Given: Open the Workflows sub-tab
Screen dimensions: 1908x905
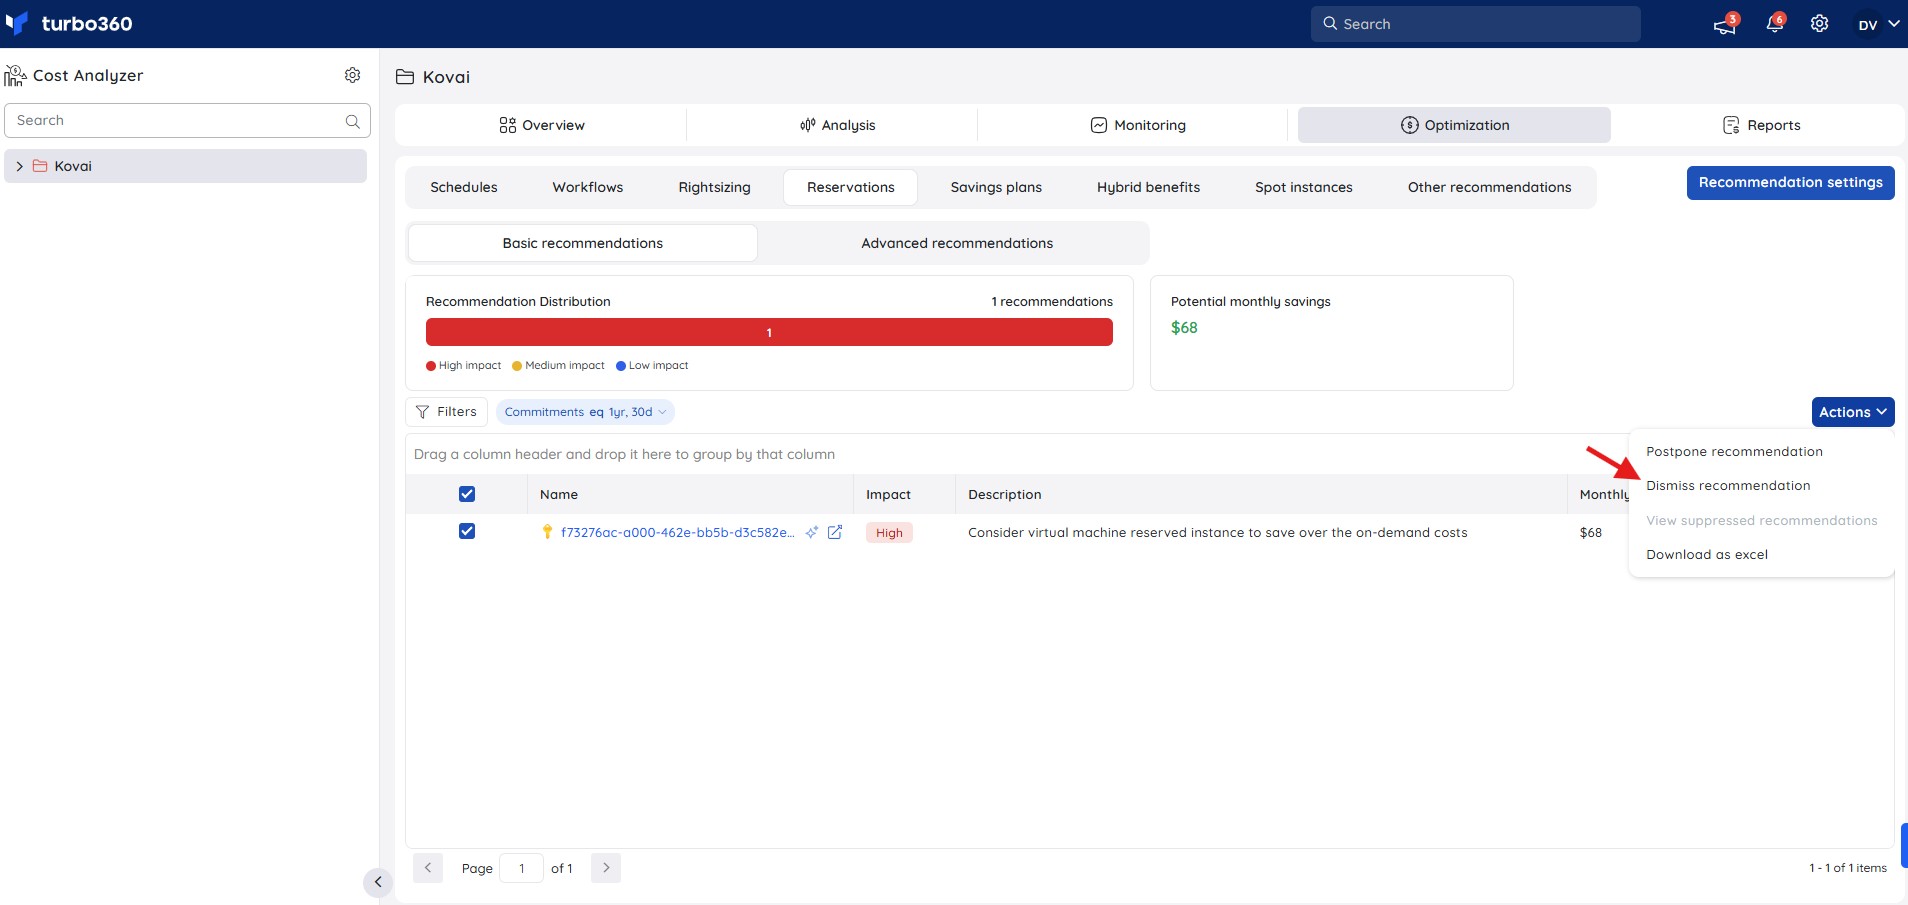Looking at the screenshot, I should (587, 187).
